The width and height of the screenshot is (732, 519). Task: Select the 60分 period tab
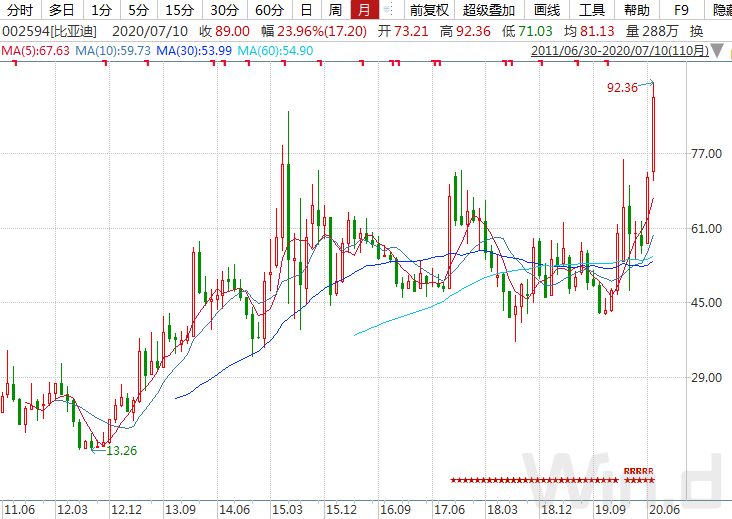(269, 10)
